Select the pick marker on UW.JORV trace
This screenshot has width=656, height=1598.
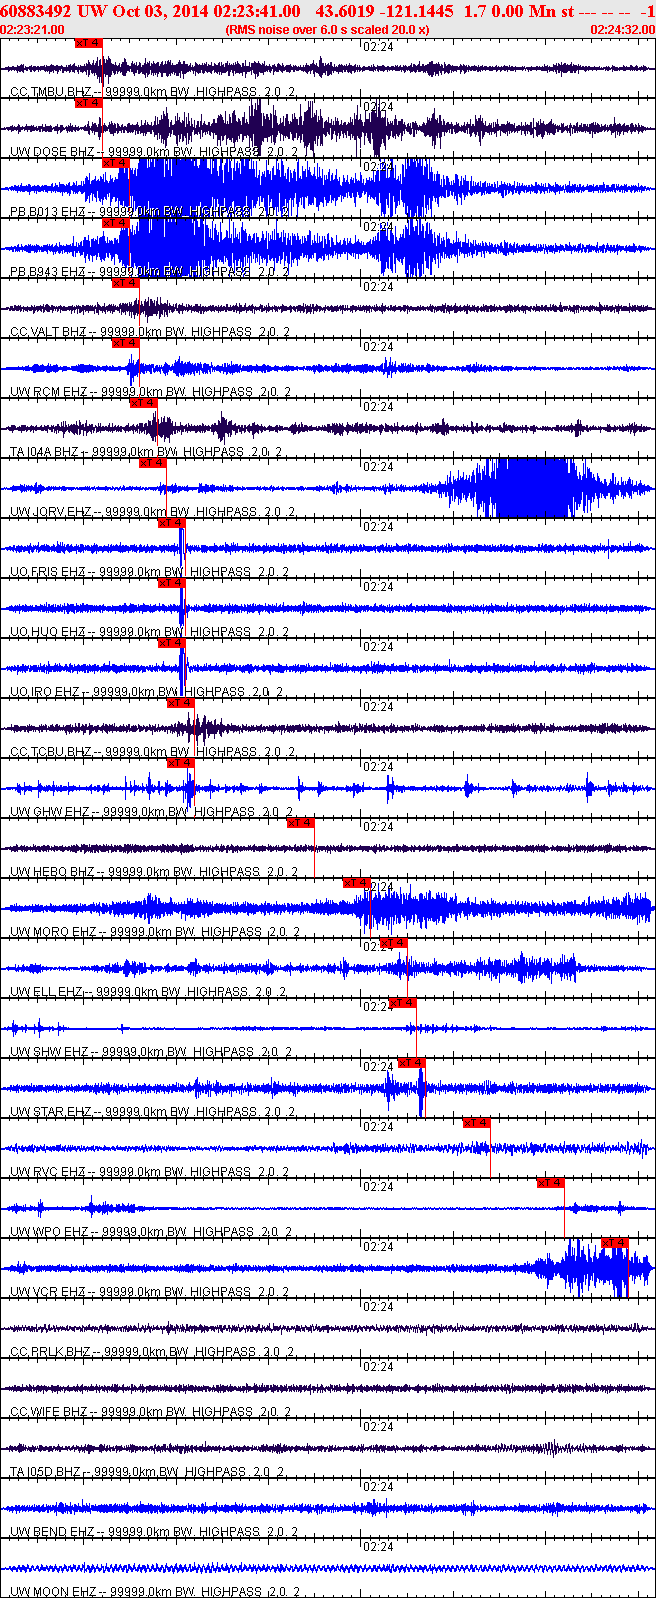pos(152,463)
